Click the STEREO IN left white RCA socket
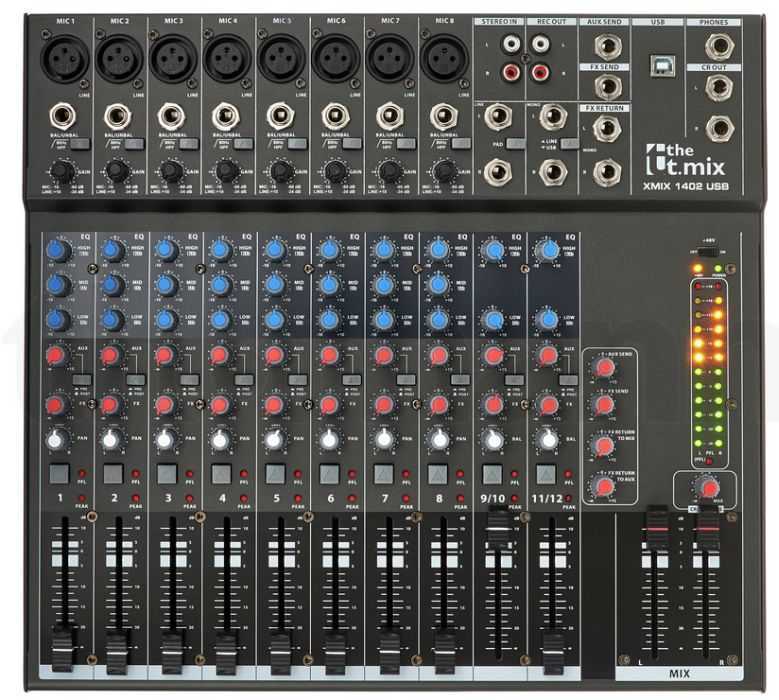 511,43
